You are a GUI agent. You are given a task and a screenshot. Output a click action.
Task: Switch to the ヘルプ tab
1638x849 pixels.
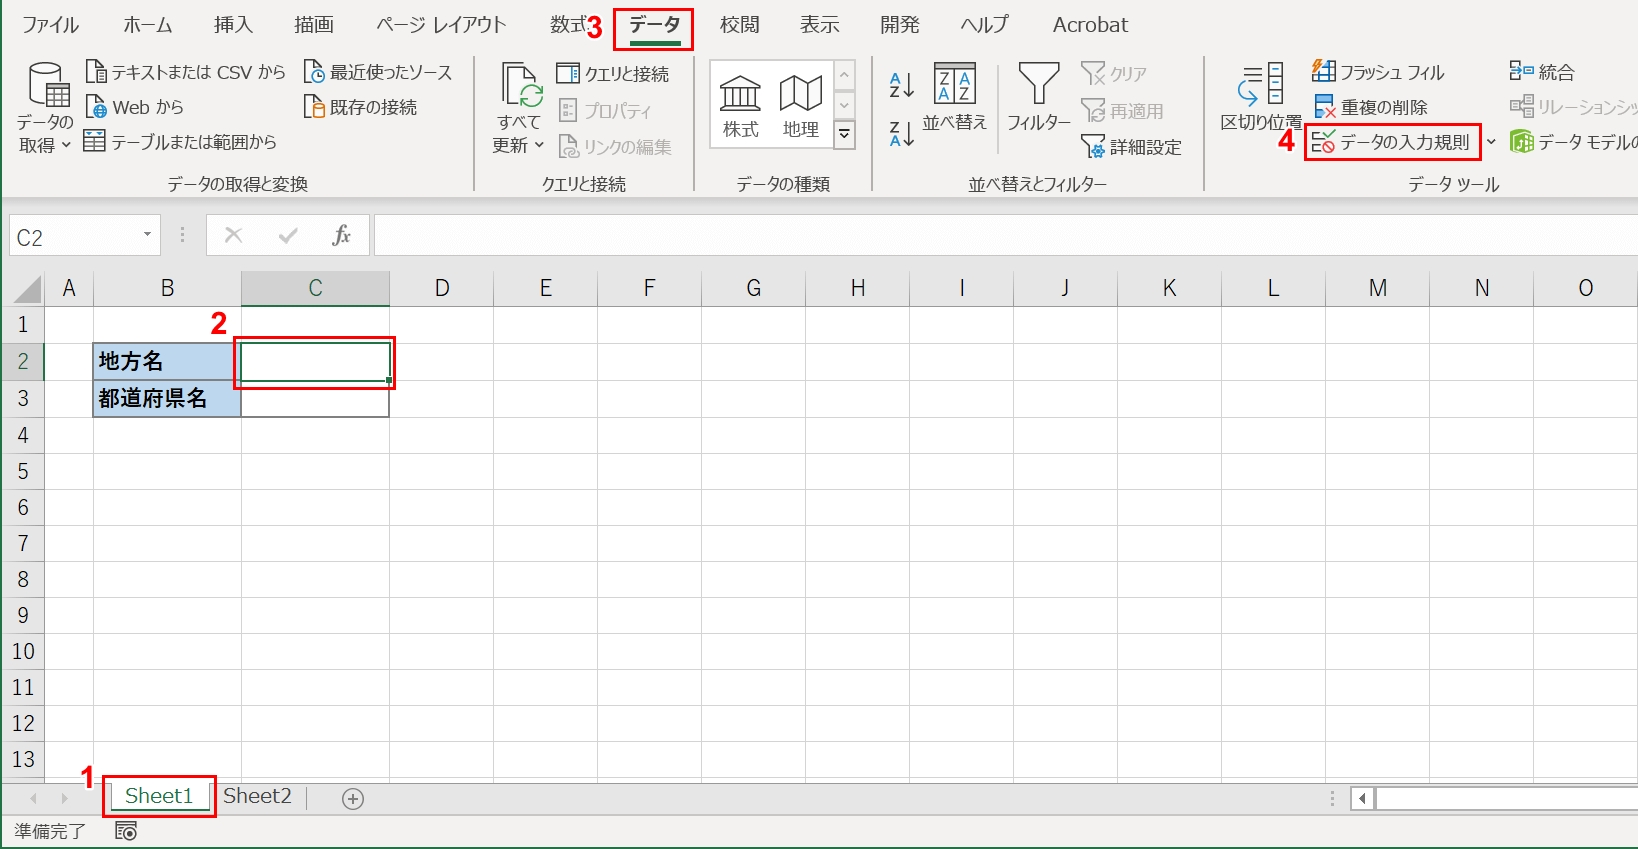pyautogui.click(x=984, y=25)
